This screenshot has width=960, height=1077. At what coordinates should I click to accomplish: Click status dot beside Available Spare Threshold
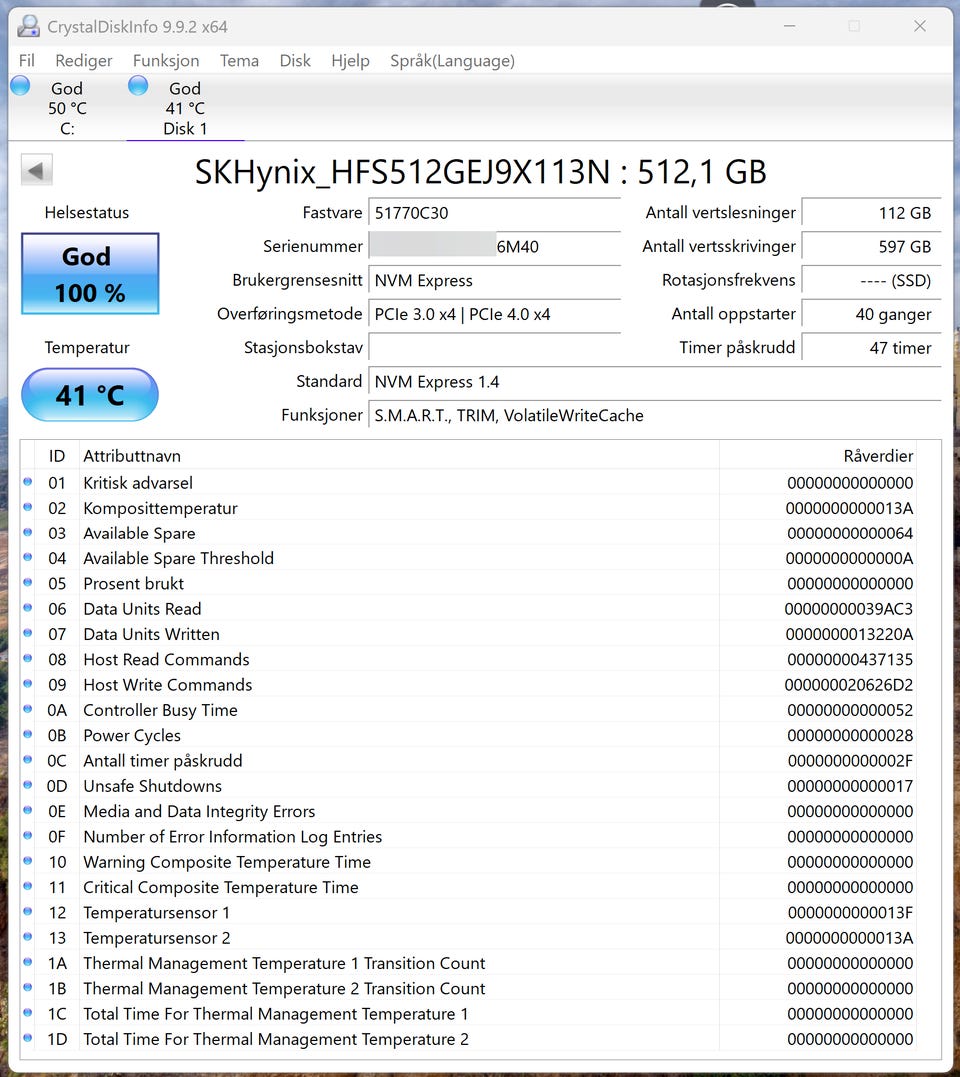coord(27,558)
